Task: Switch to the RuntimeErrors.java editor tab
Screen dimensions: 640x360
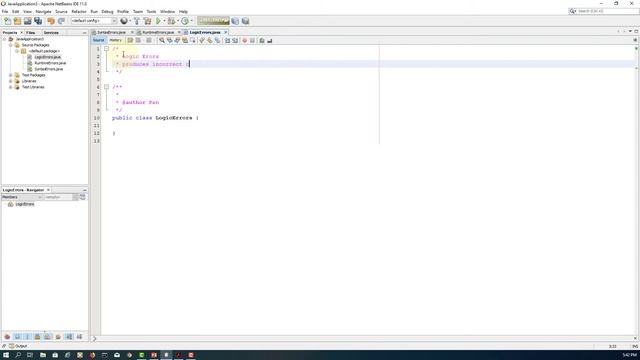Action: (x=158, y=32)
